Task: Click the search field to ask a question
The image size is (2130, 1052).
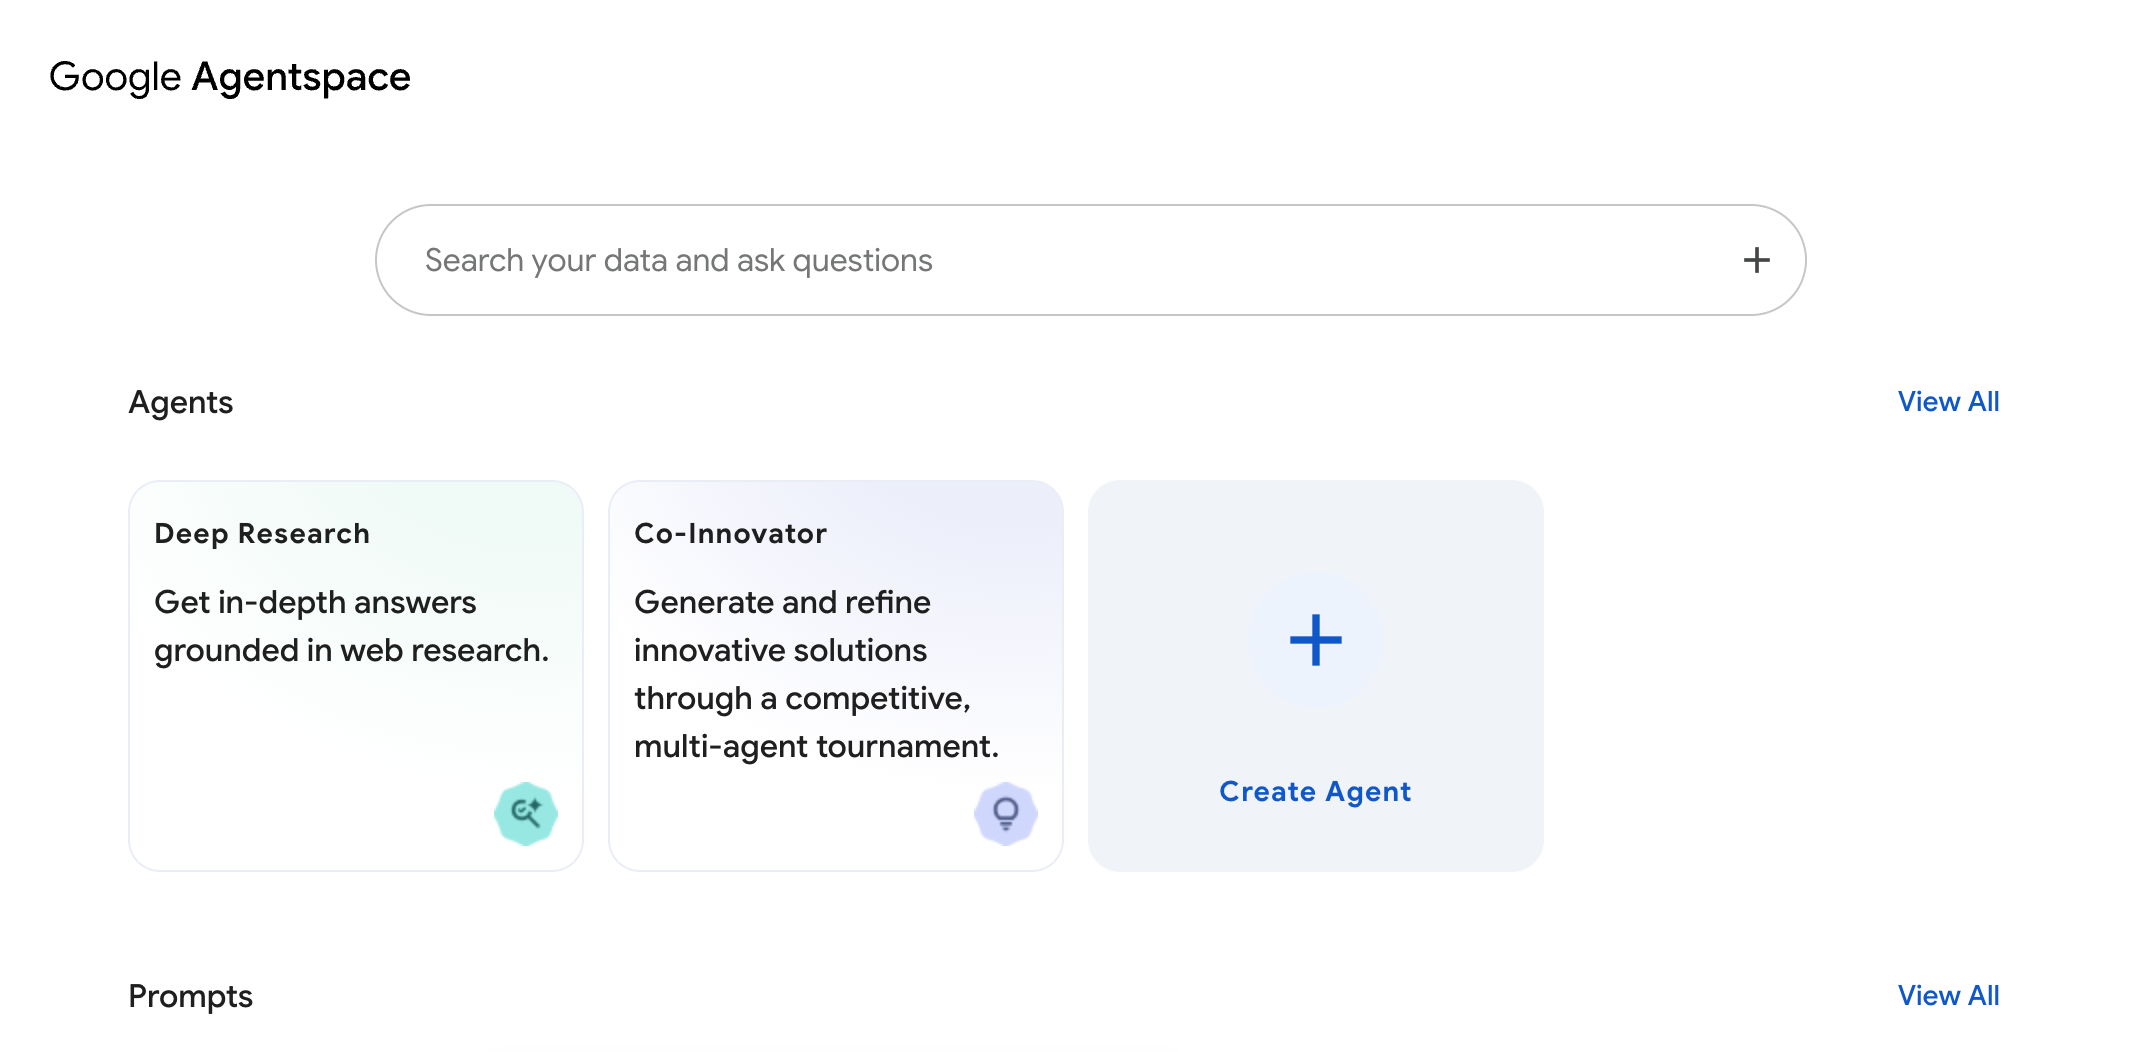Action: coord(1000,259)
